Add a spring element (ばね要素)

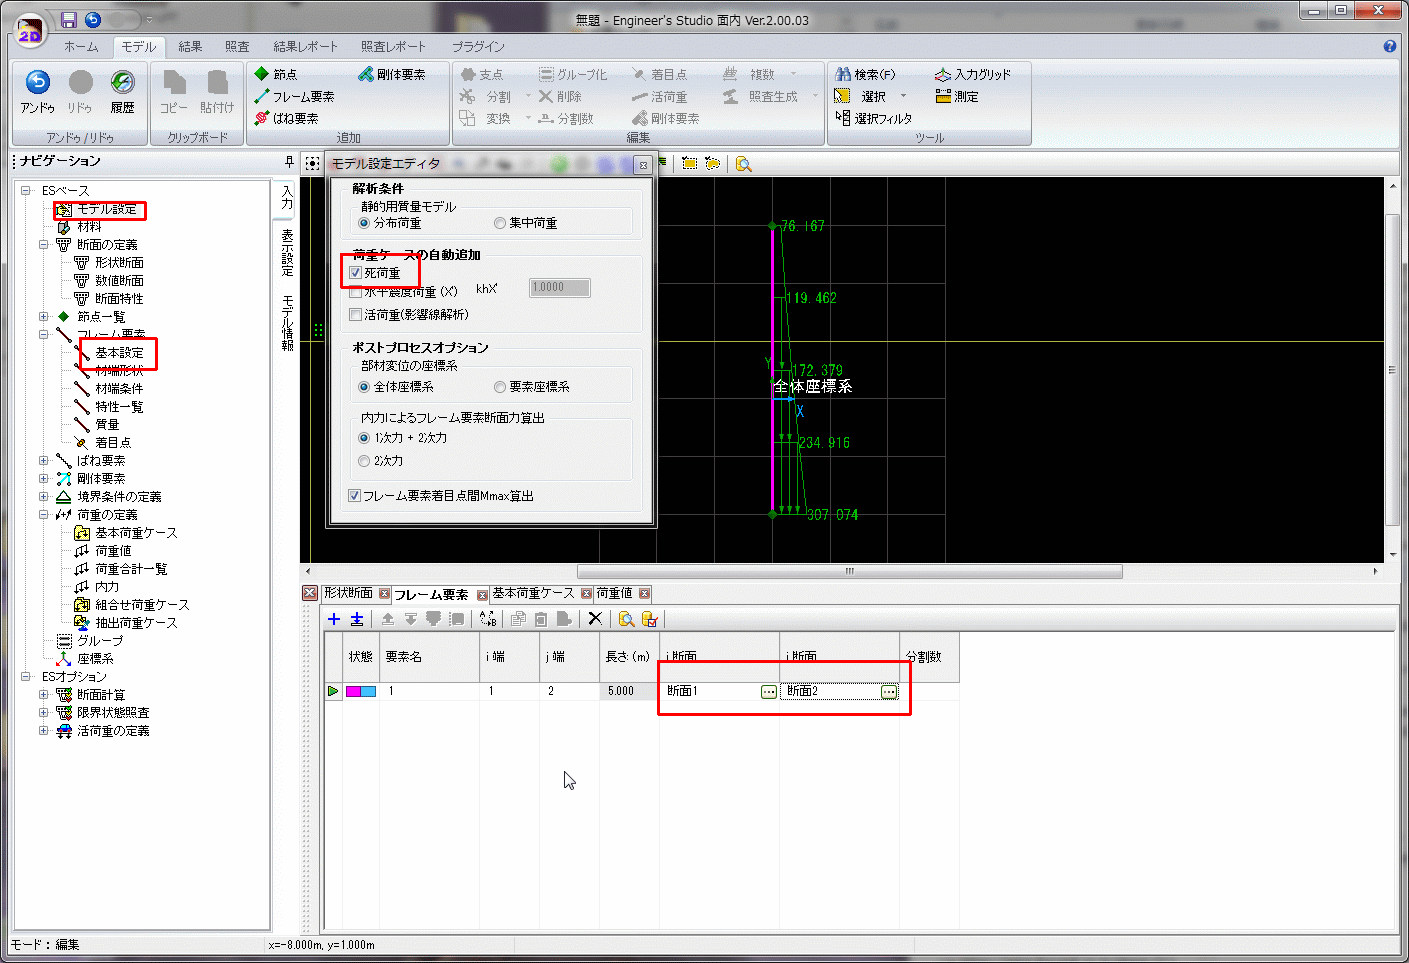[x=286, y=118]
